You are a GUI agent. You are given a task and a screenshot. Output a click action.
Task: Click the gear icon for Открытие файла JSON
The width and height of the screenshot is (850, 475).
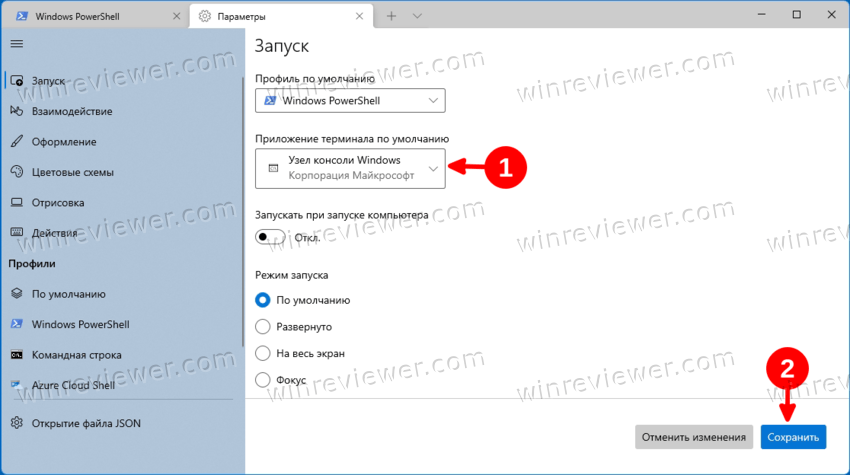pos(17,423)
